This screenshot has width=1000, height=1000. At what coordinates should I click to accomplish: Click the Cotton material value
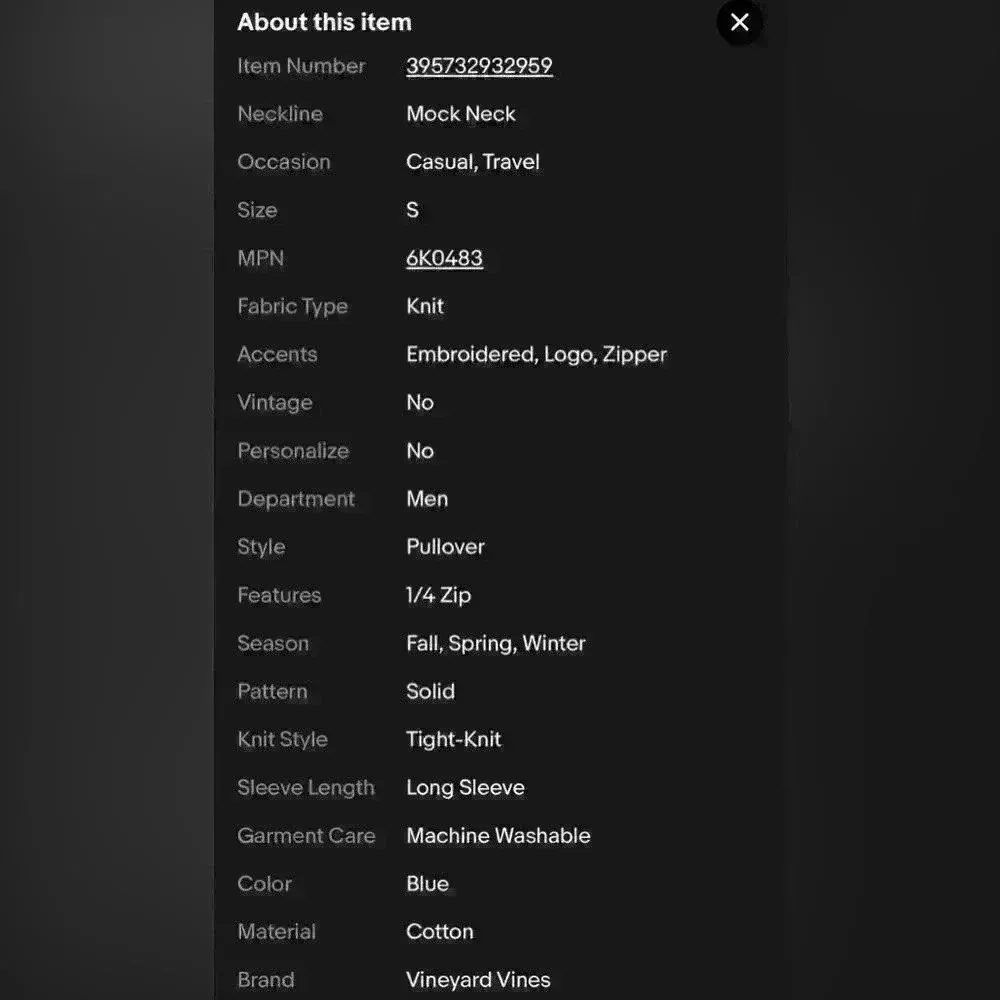pos(440,931)
